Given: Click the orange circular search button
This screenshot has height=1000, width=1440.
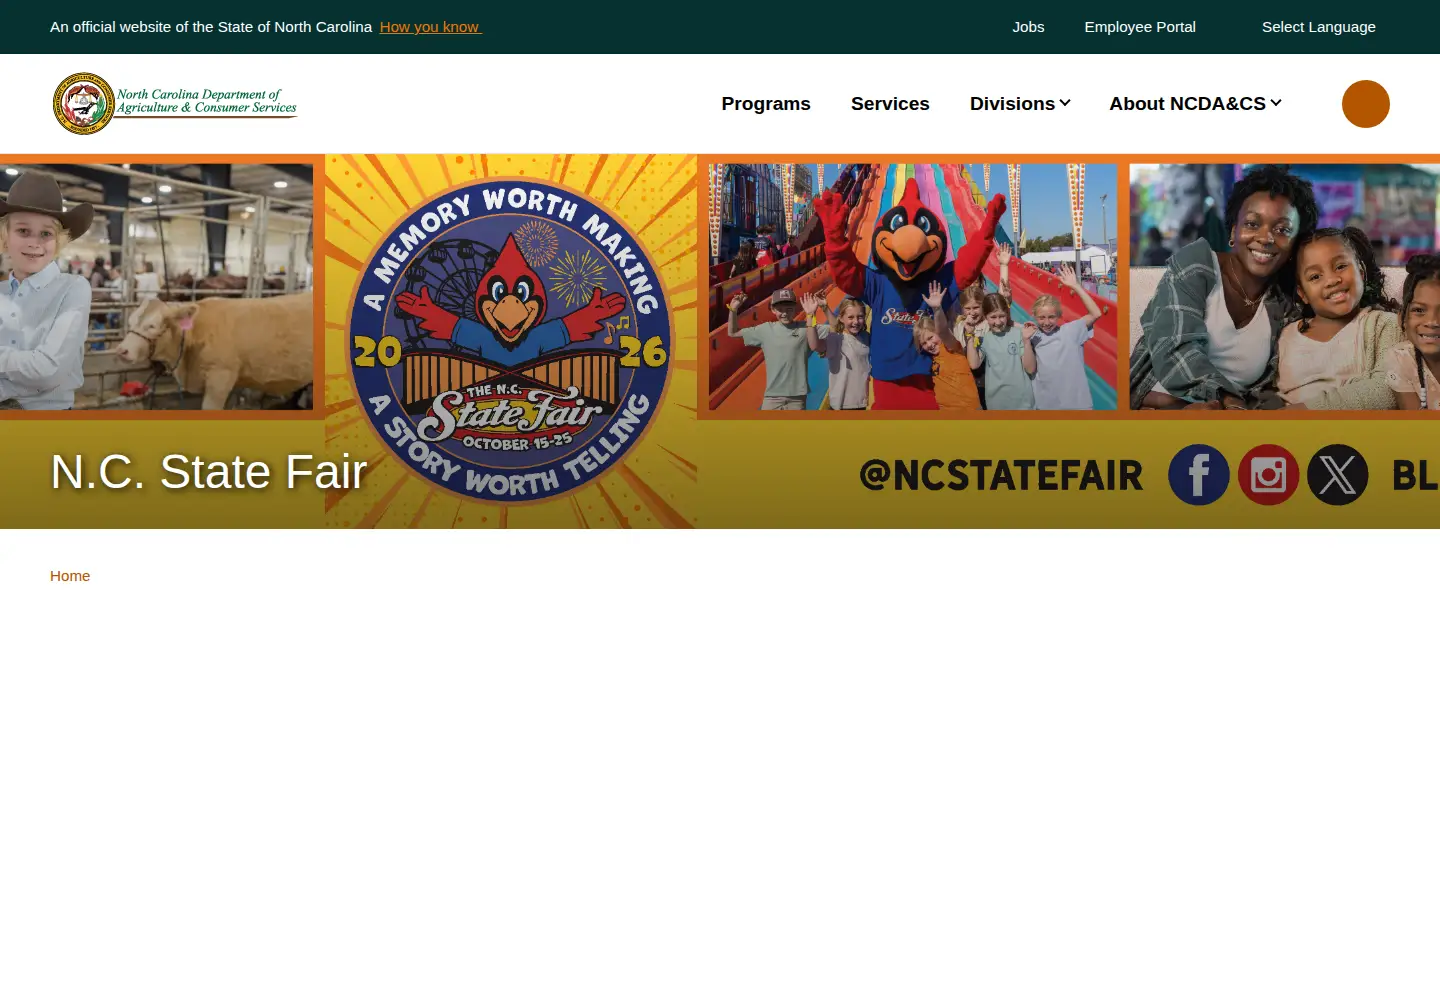Looking at the screenshot, I should click(1365, 104).
